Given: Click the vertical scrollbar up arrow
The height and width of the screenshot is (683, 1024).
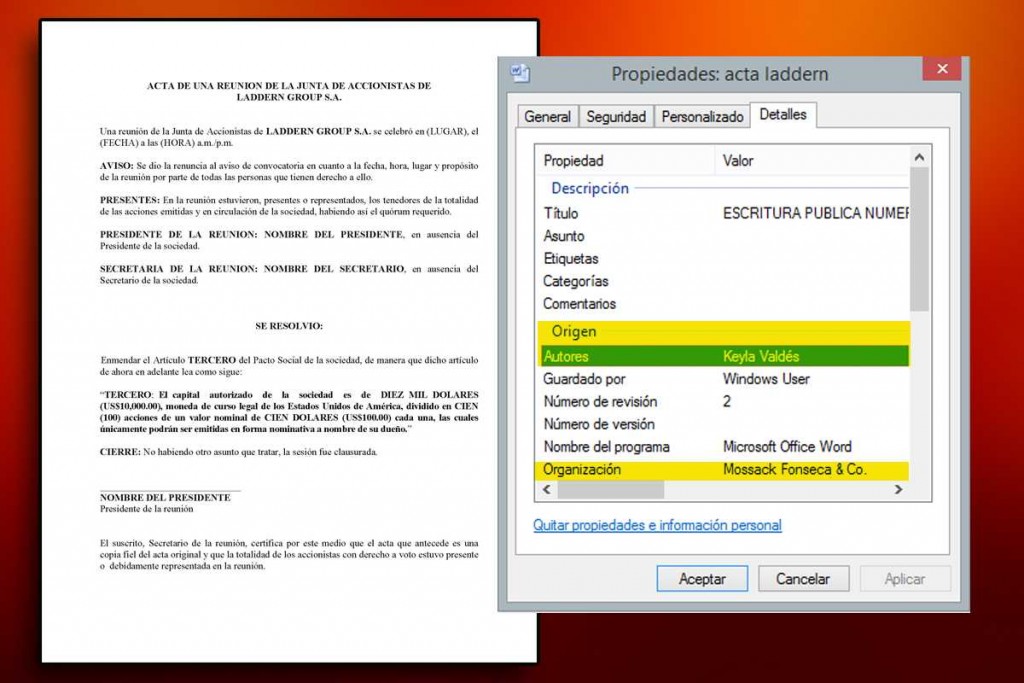Looking at the screenshot, I should (x=920, y=158).
